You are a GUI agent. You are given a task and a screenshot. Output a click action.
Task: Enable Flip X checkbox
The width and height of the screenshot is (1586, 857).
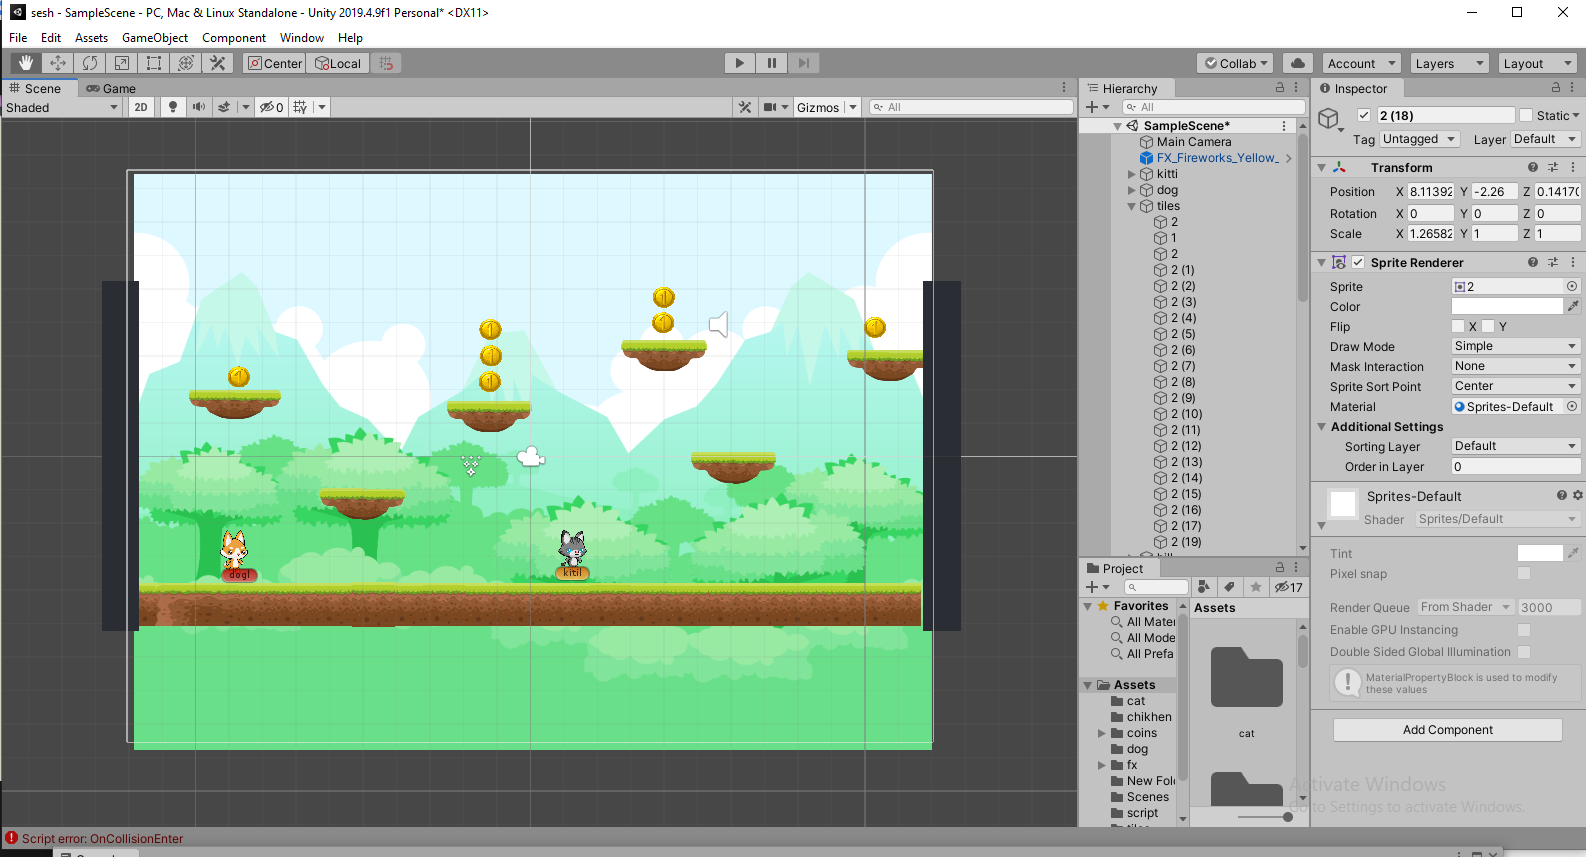[1458, 326]
